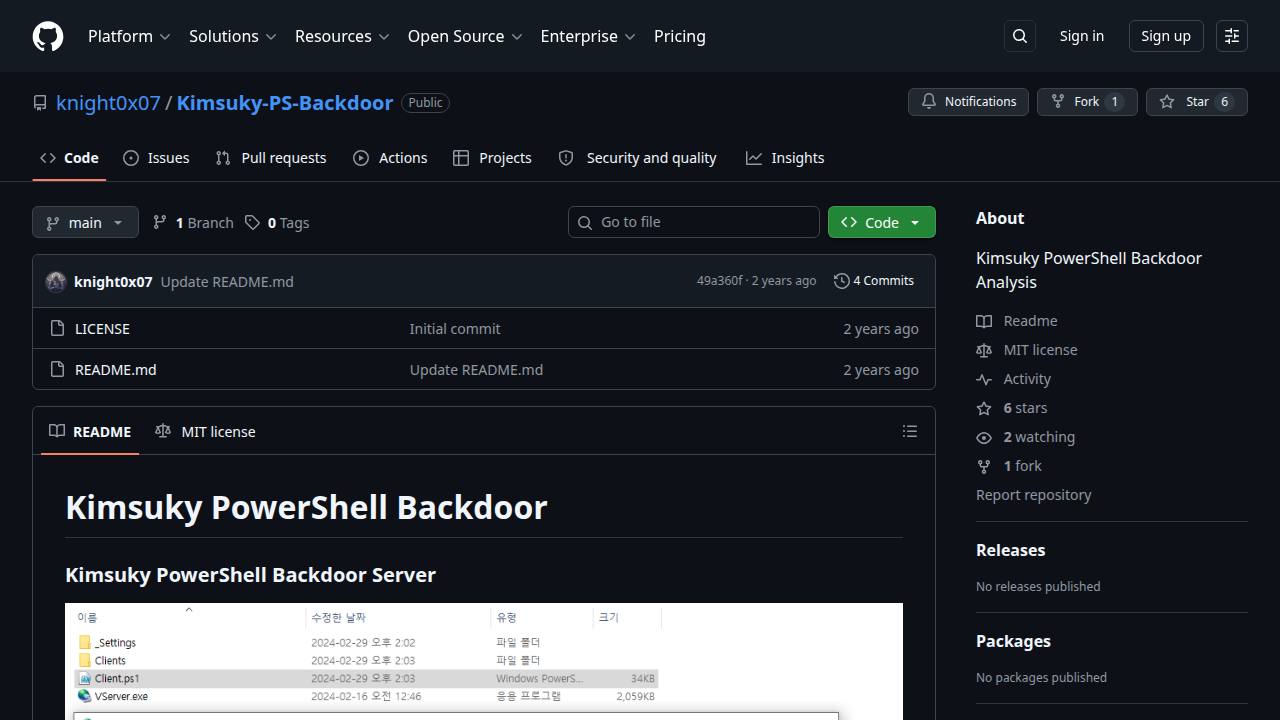Switch to the Issues tab

[156, 158]
